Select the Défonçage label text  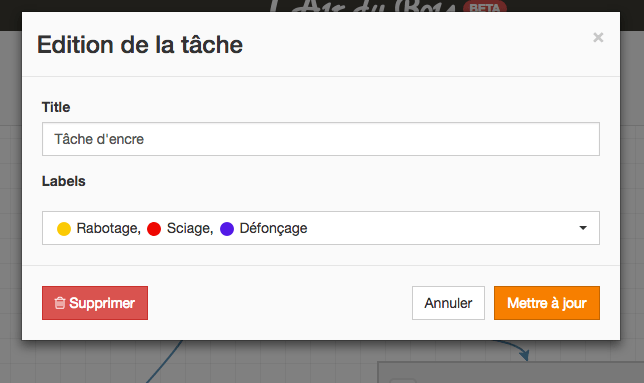(273, 228)
